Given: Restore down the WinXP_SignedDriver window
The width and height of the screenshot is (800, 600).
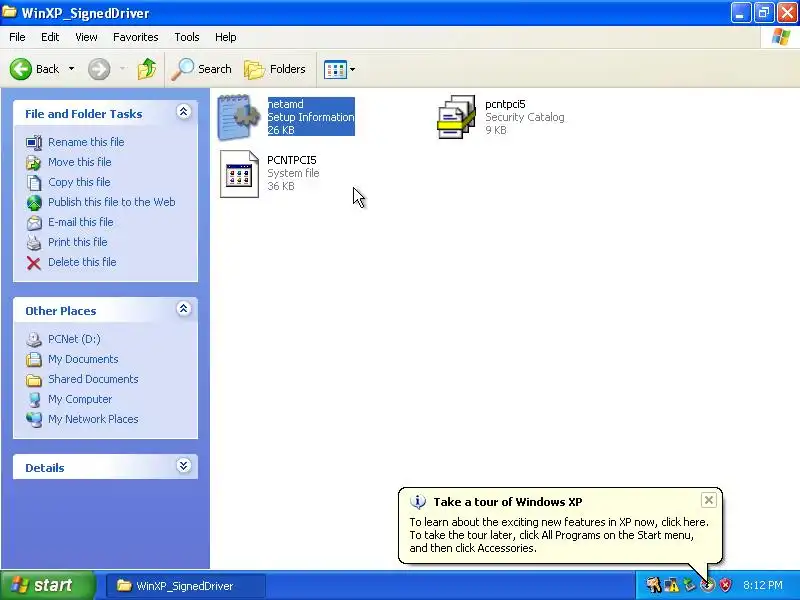Looking at the screenshot, I should tap(764, 13).
